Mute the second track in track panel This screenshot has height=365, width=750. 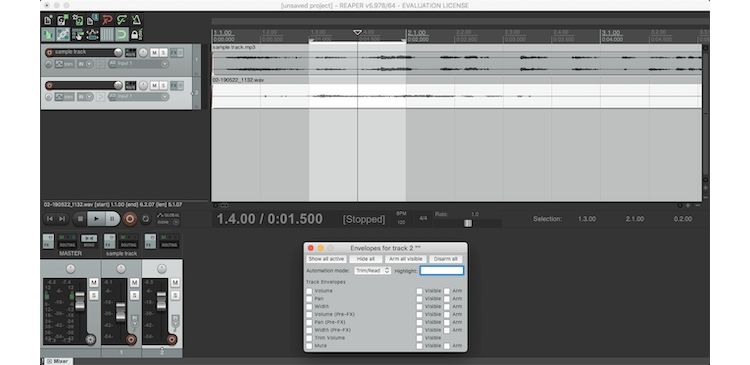pos(154,86)
